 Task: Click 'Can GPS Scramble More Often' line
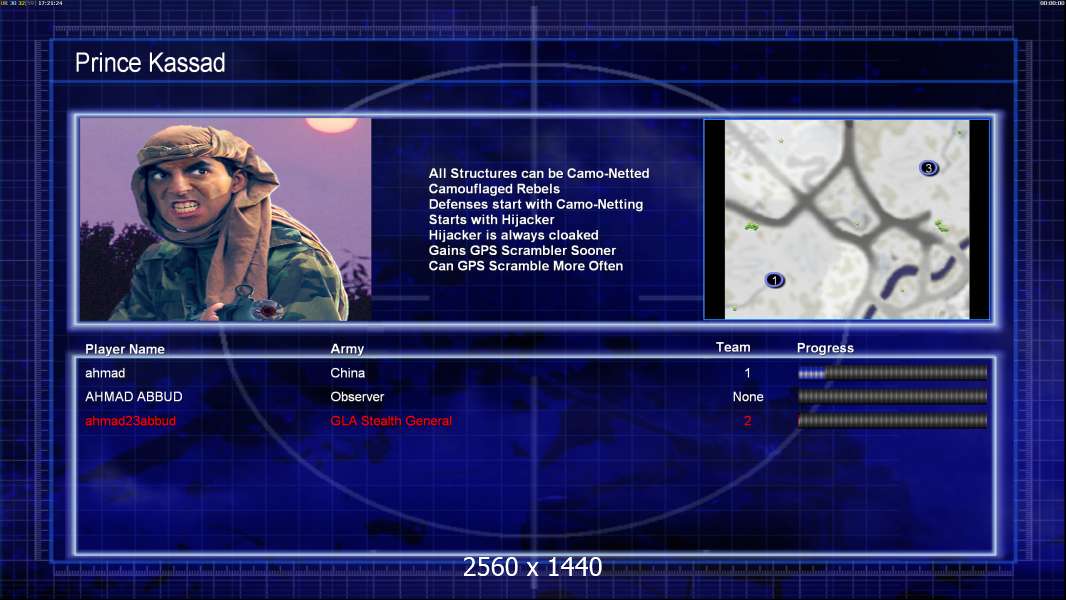coord(526,266)
